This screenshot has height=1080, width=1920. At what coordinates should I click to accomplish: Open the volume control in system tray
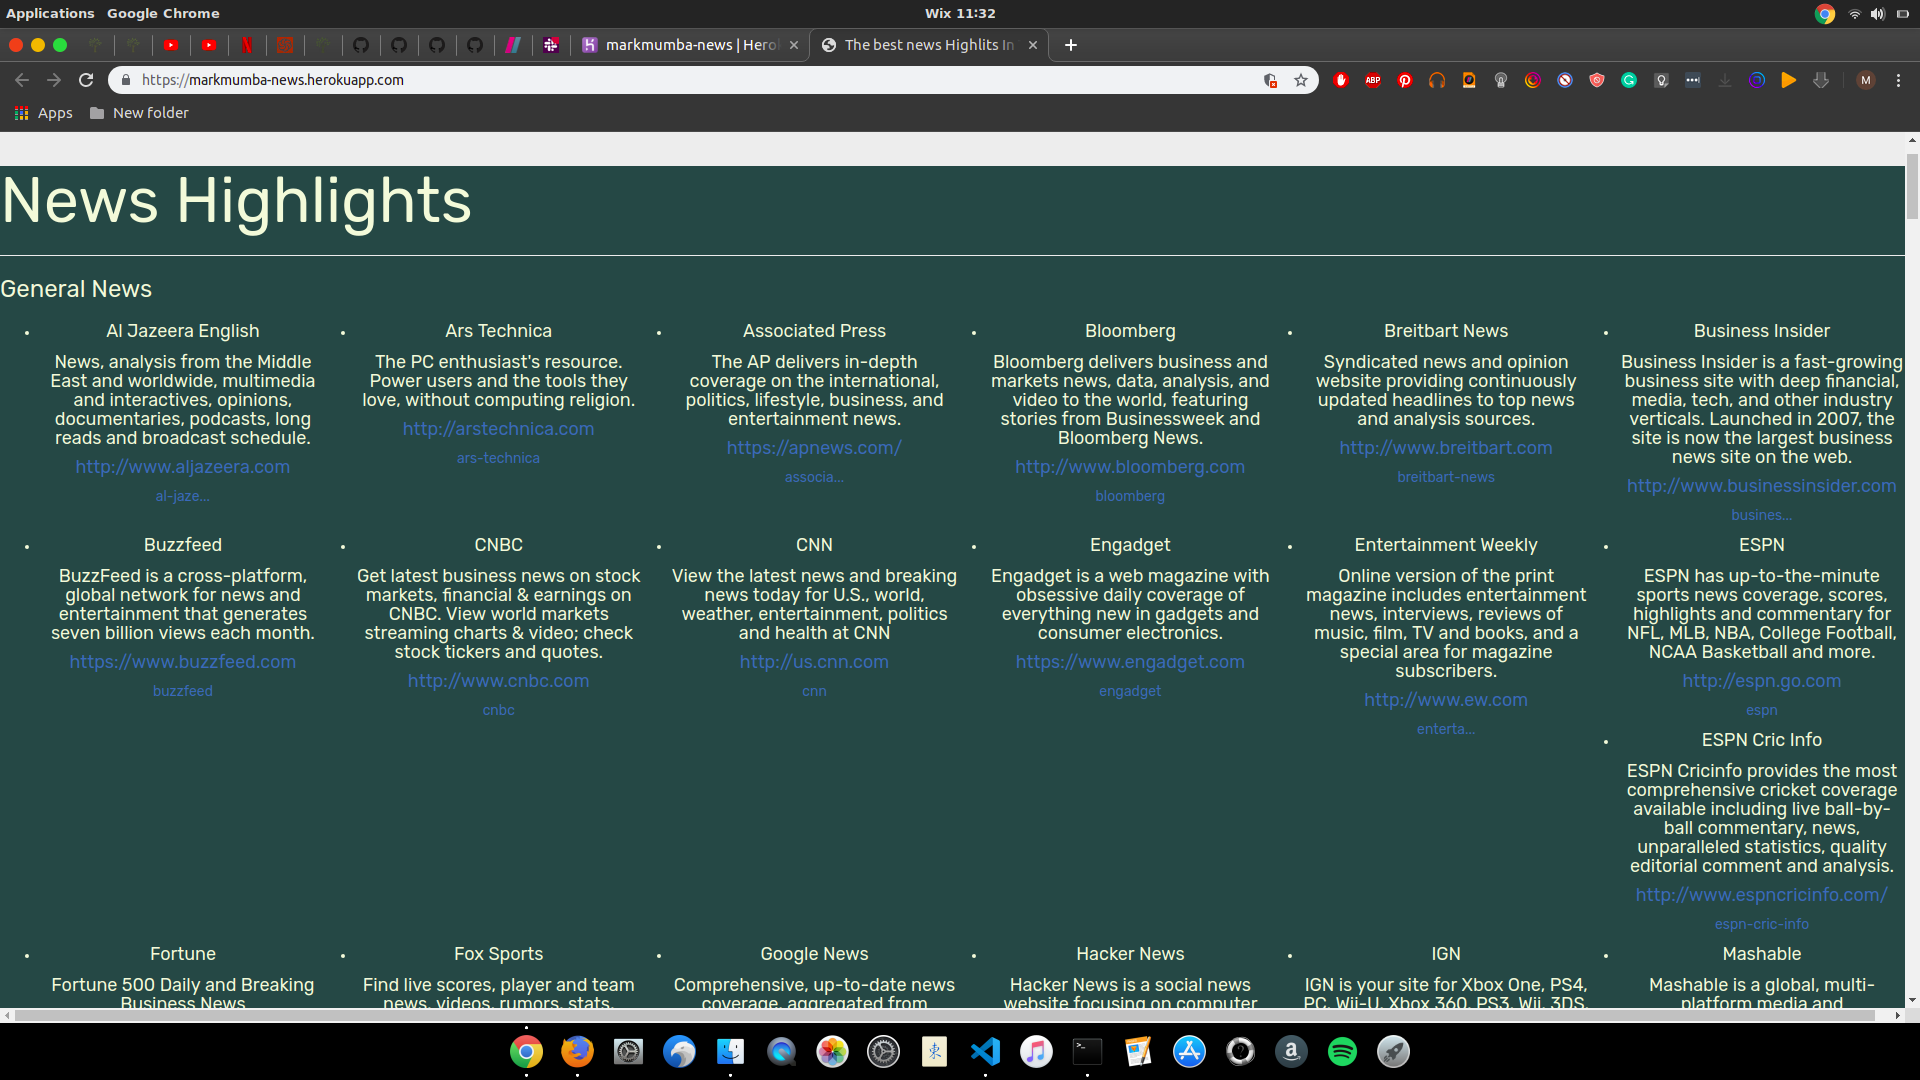pyautogui.click(x=1877, y=13)
